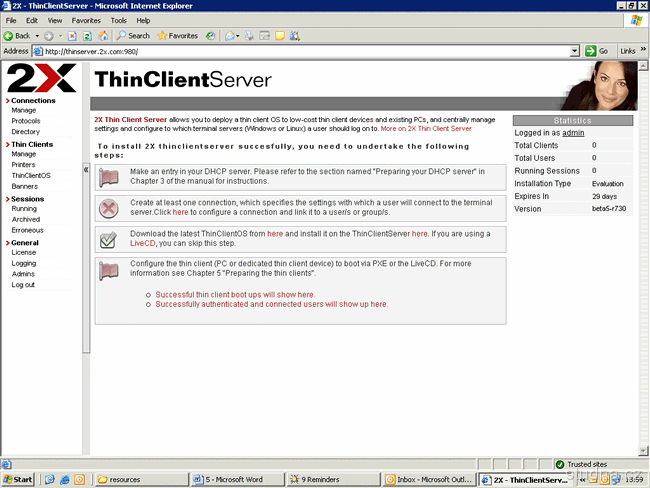Click the Messenger icon in toolbar
The height and width of the screenshot is (488, 650).
pyautogui.click(x=295, y=36)
